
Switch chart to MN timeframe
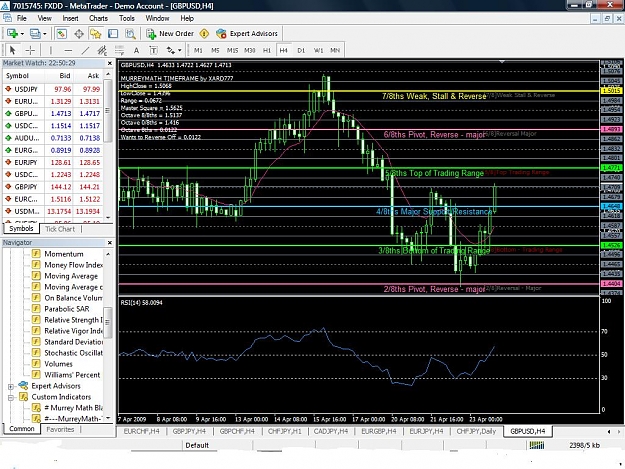[335, 50]
